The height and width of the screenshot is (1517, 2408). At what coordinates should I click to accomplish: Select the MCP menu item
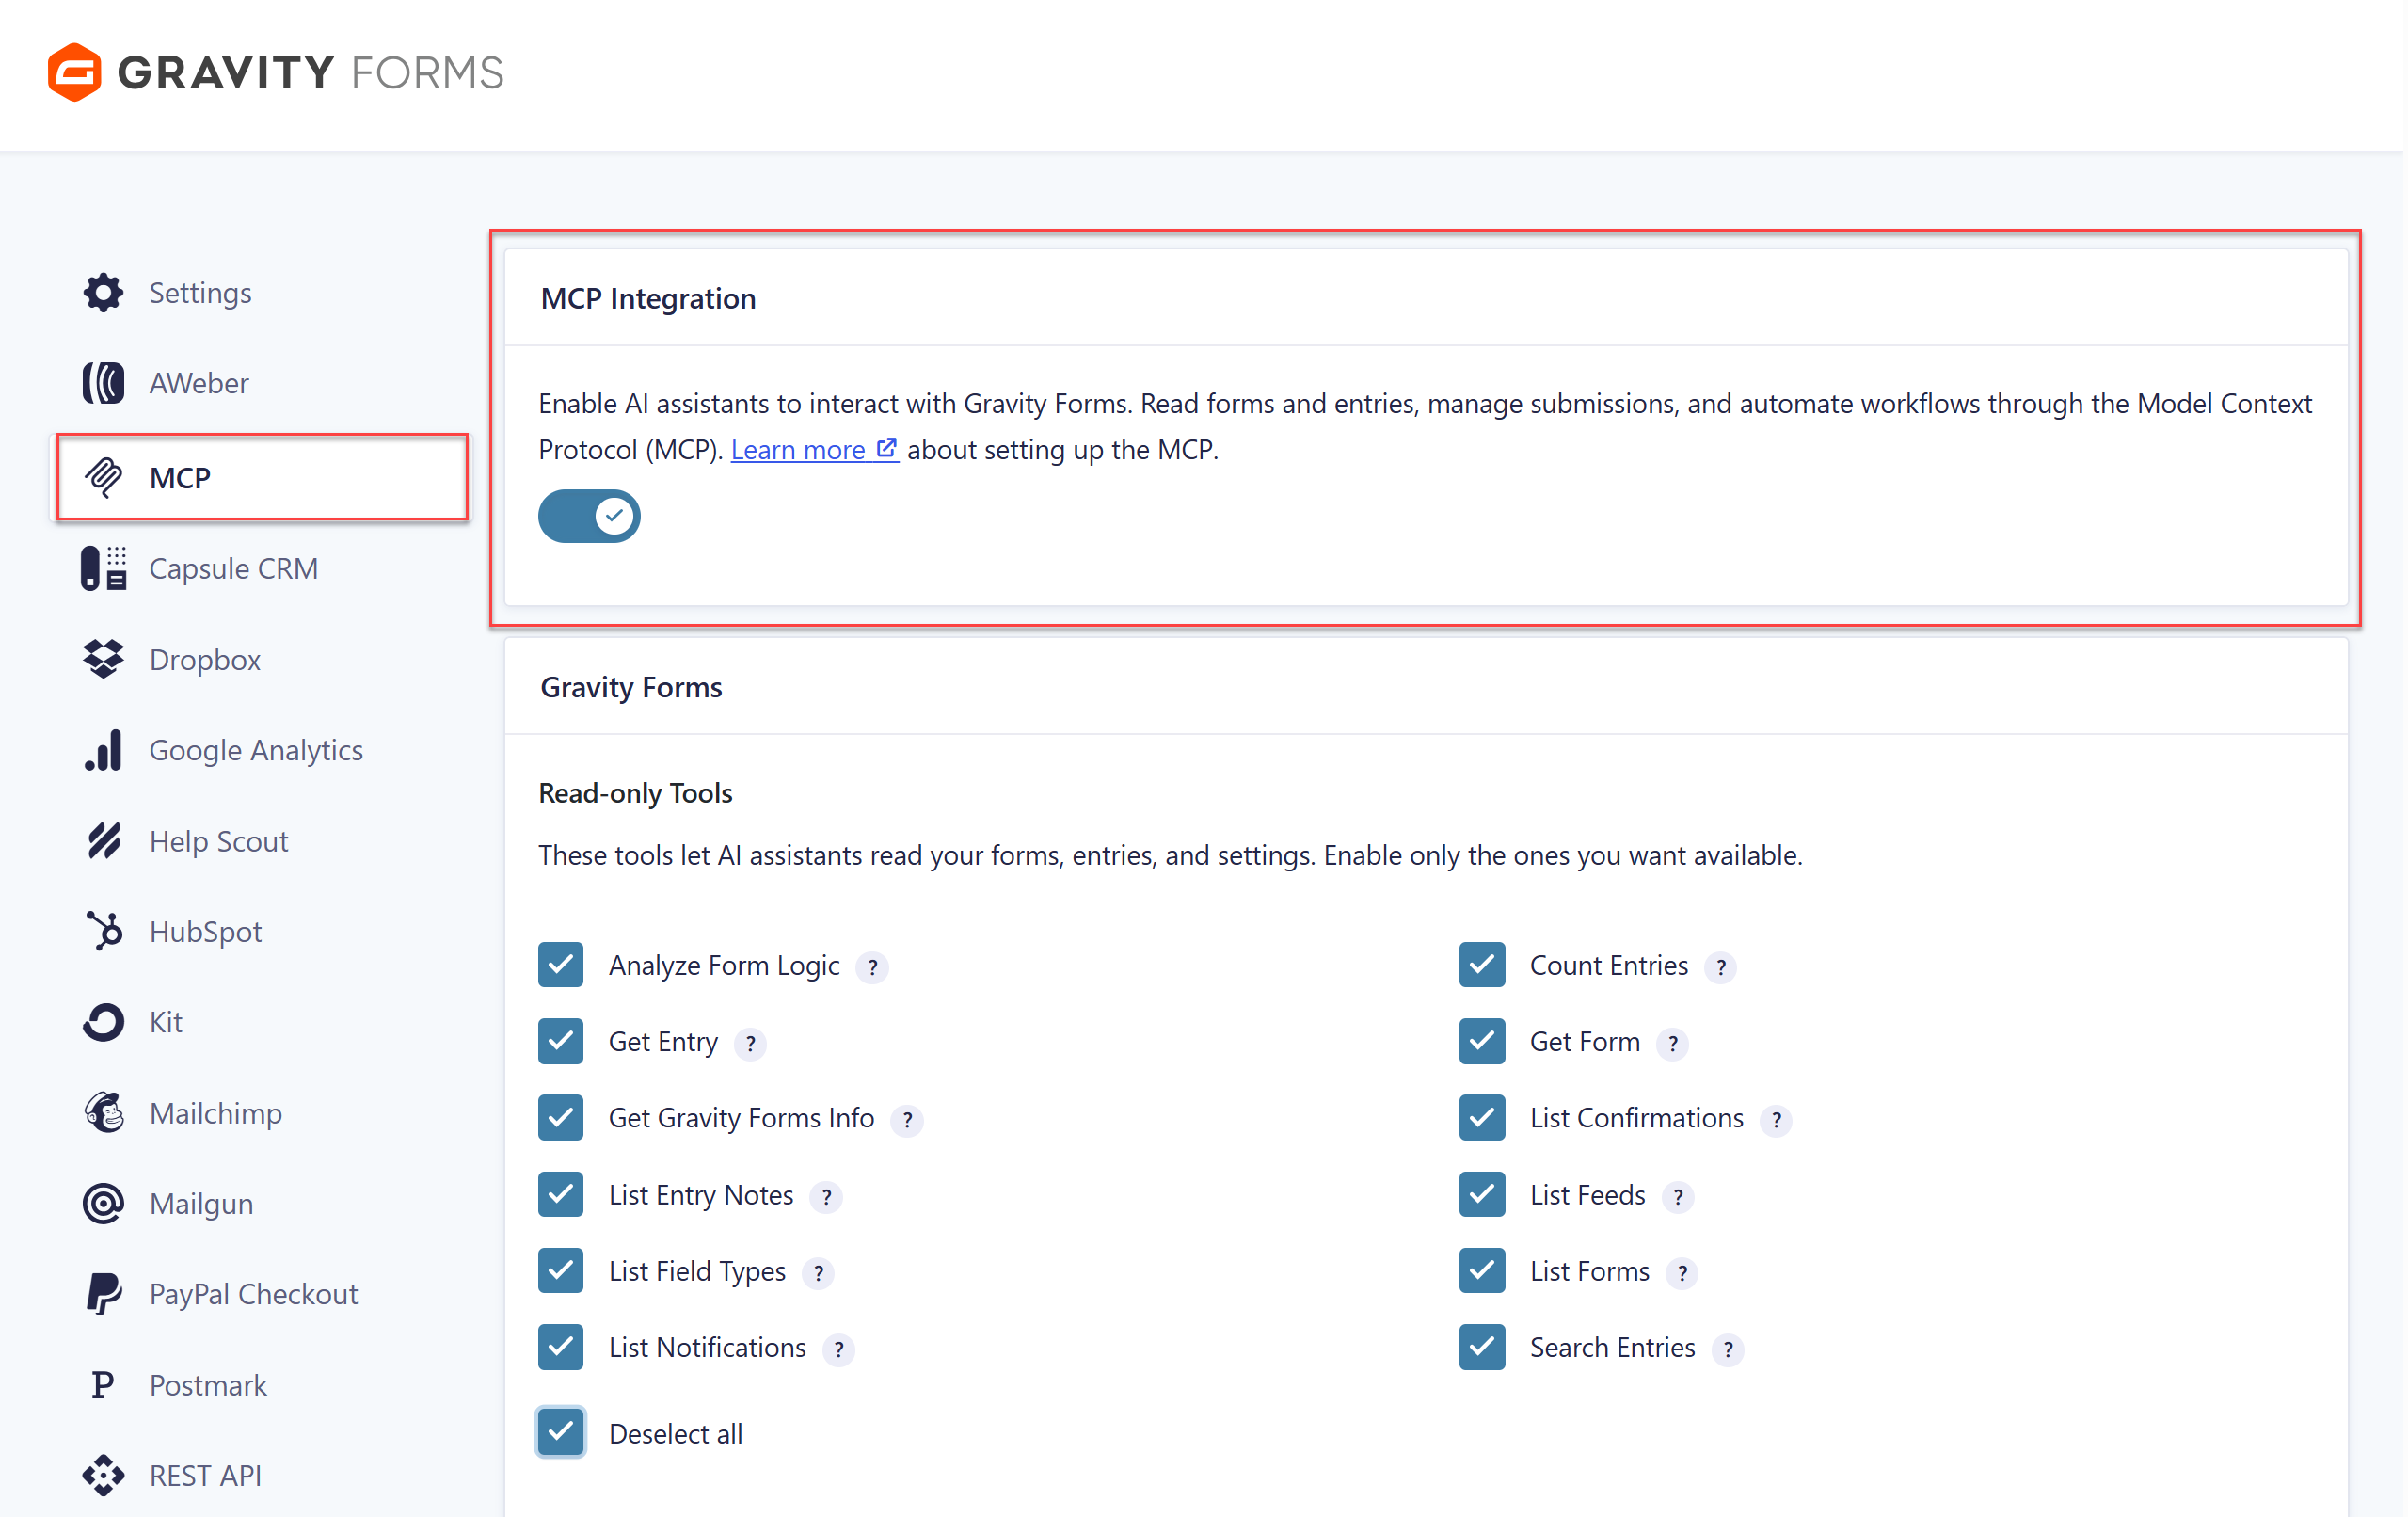[x=262, y=478]
